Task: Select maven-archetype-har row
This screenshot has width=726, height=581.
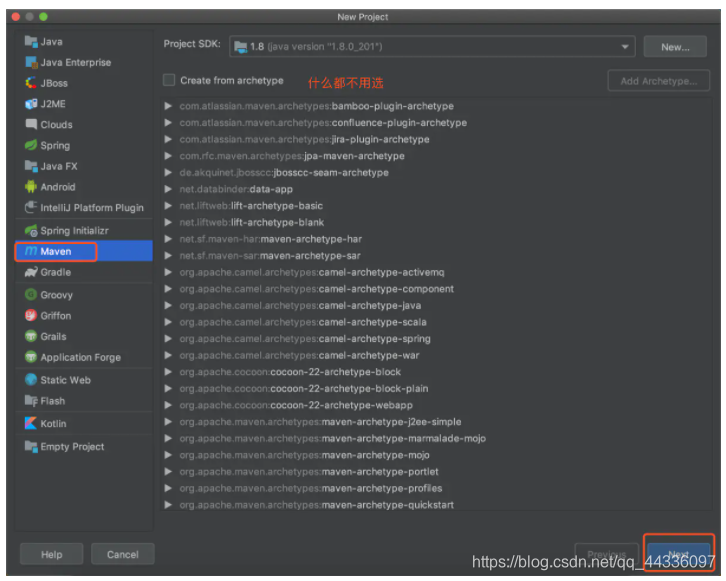Action: [437, 239]
